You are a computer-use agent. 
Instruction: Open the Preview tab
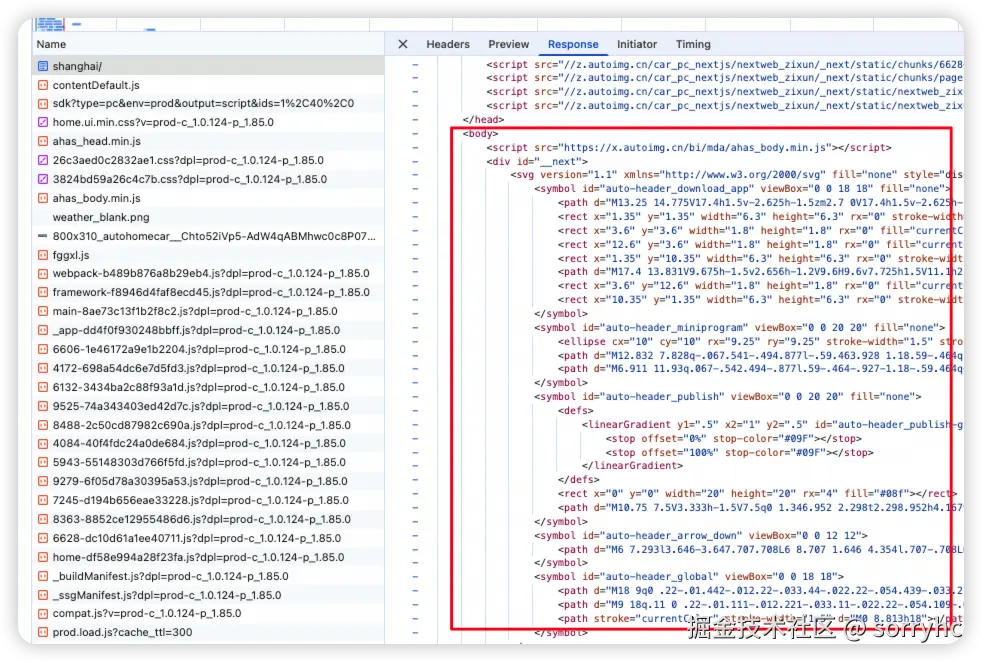(509, 44)
